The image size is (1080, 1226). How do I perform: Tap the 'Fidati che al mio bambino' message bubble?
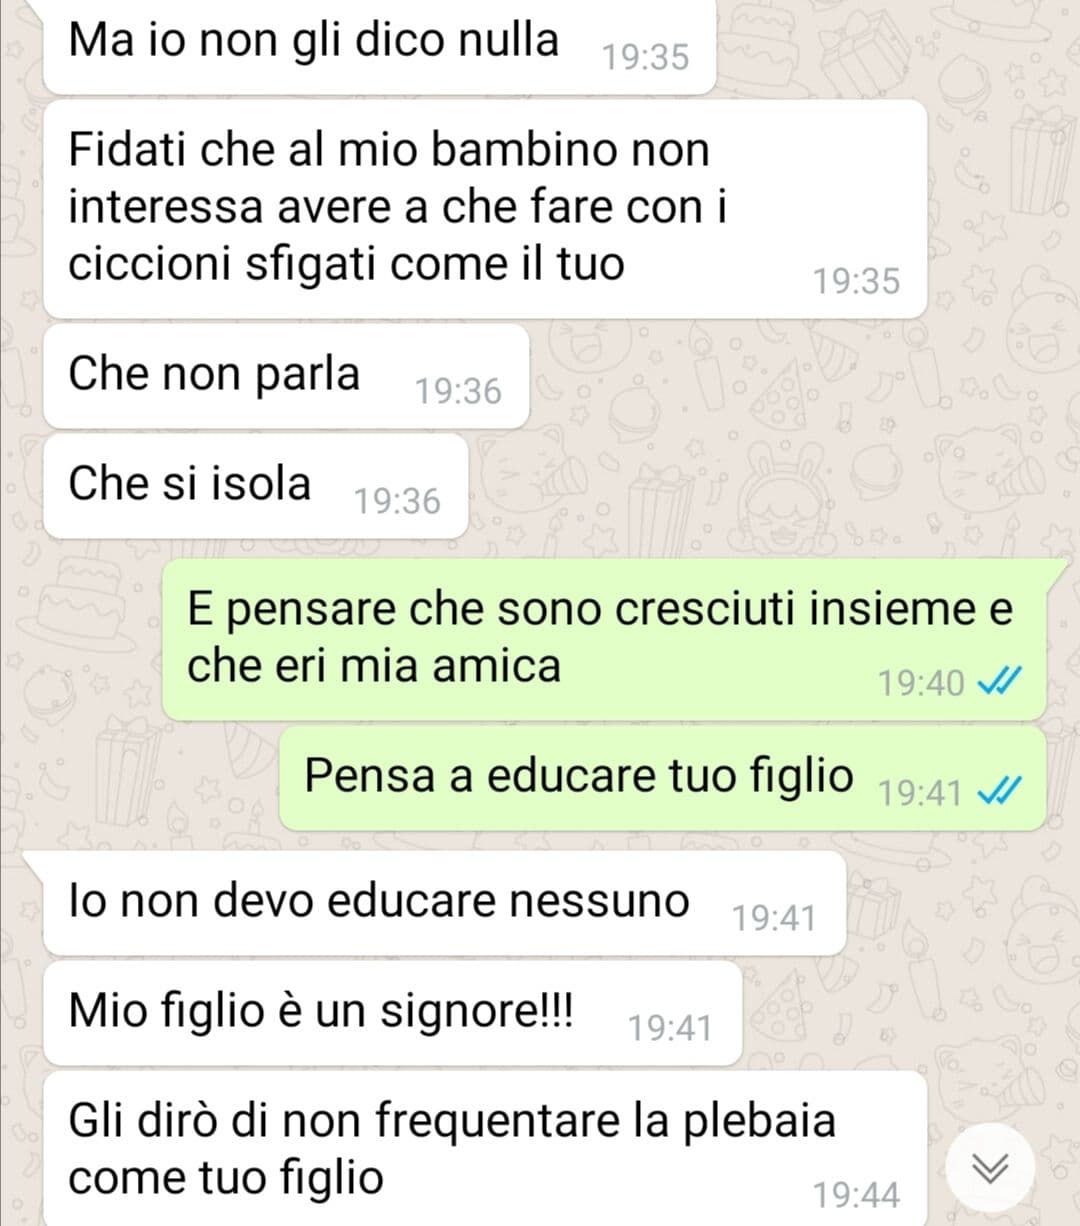coord(485,209)
